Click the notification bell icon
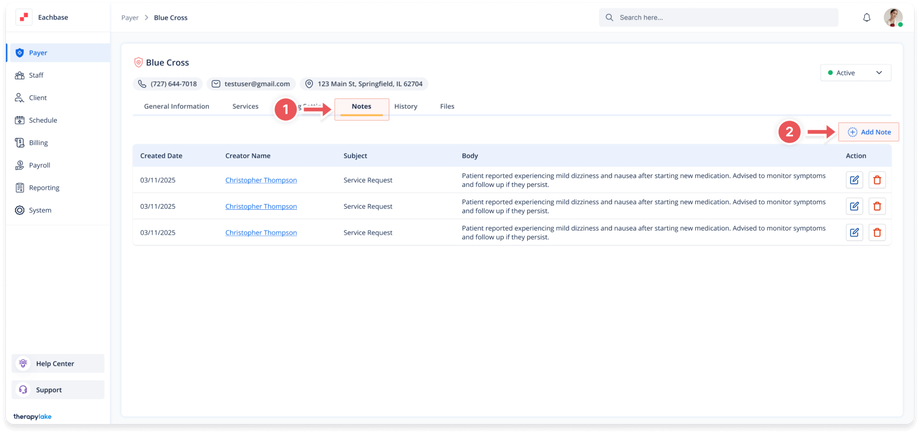Viewport: 920px width, 434px height. click(866, 18)
